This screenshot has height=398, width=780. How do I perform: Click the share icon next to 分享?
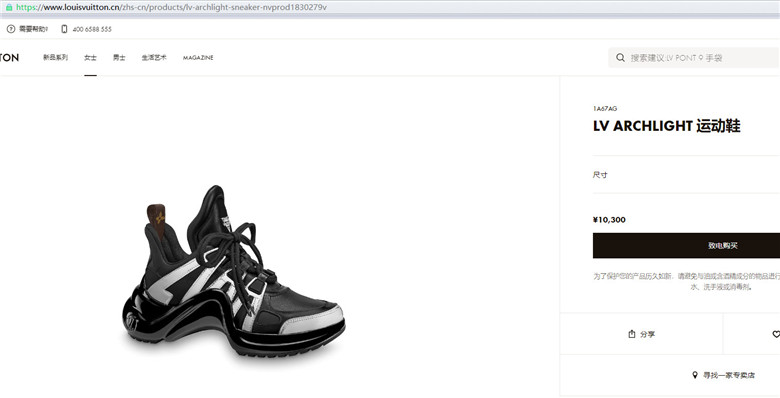click(632, 334)
